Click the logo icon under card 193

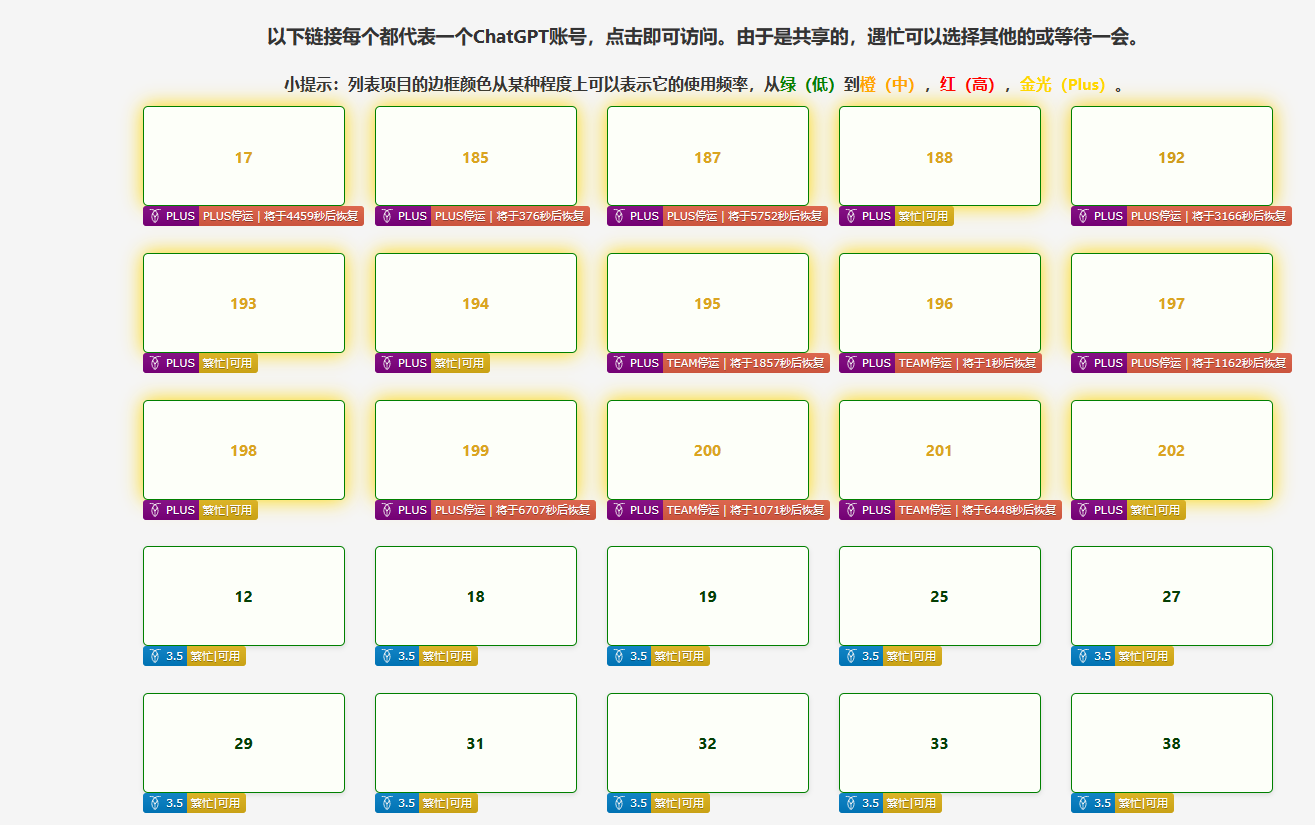(x=155, y=363)
